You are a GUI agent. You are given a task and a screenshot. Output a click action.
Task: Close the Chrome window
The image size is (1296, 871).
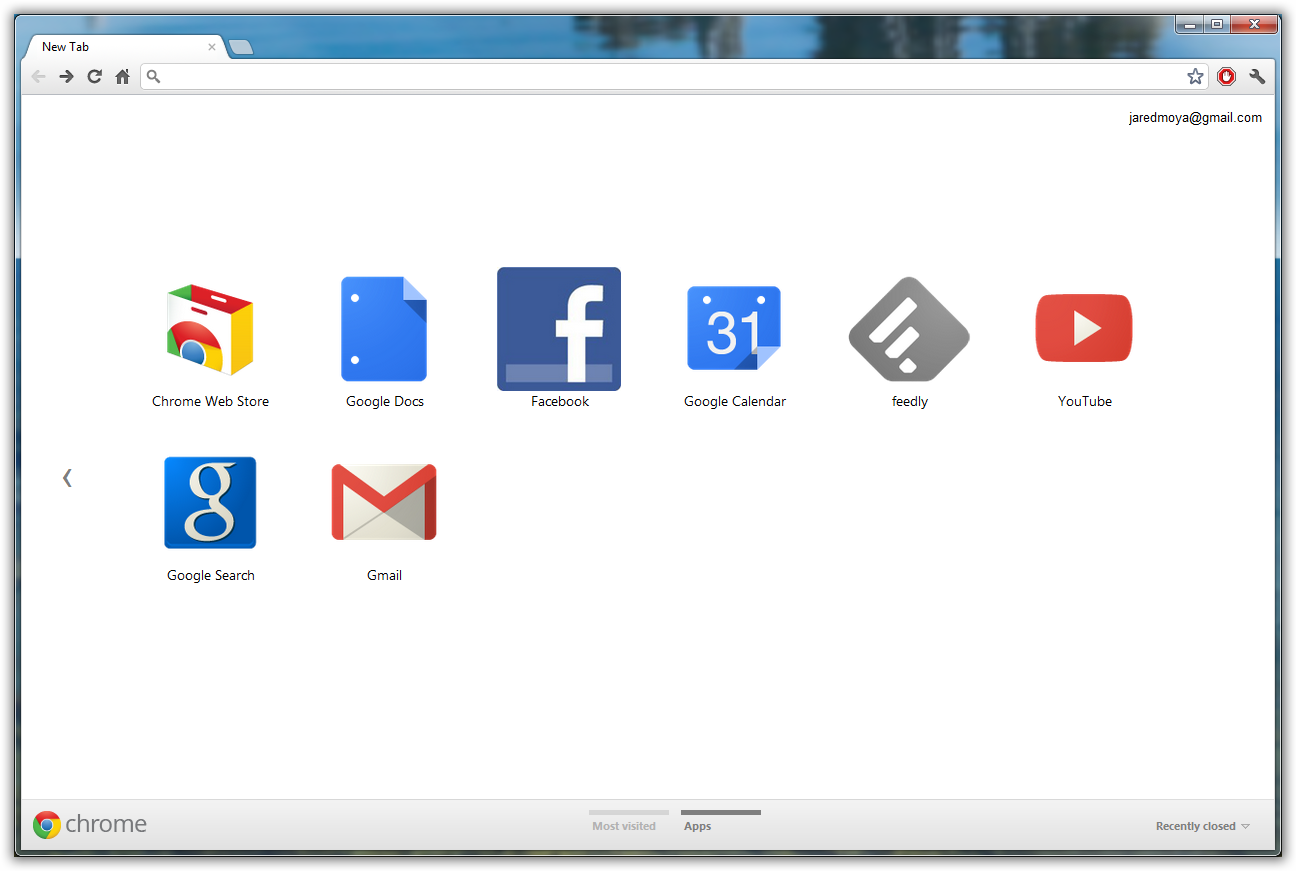click(1254, 24)
